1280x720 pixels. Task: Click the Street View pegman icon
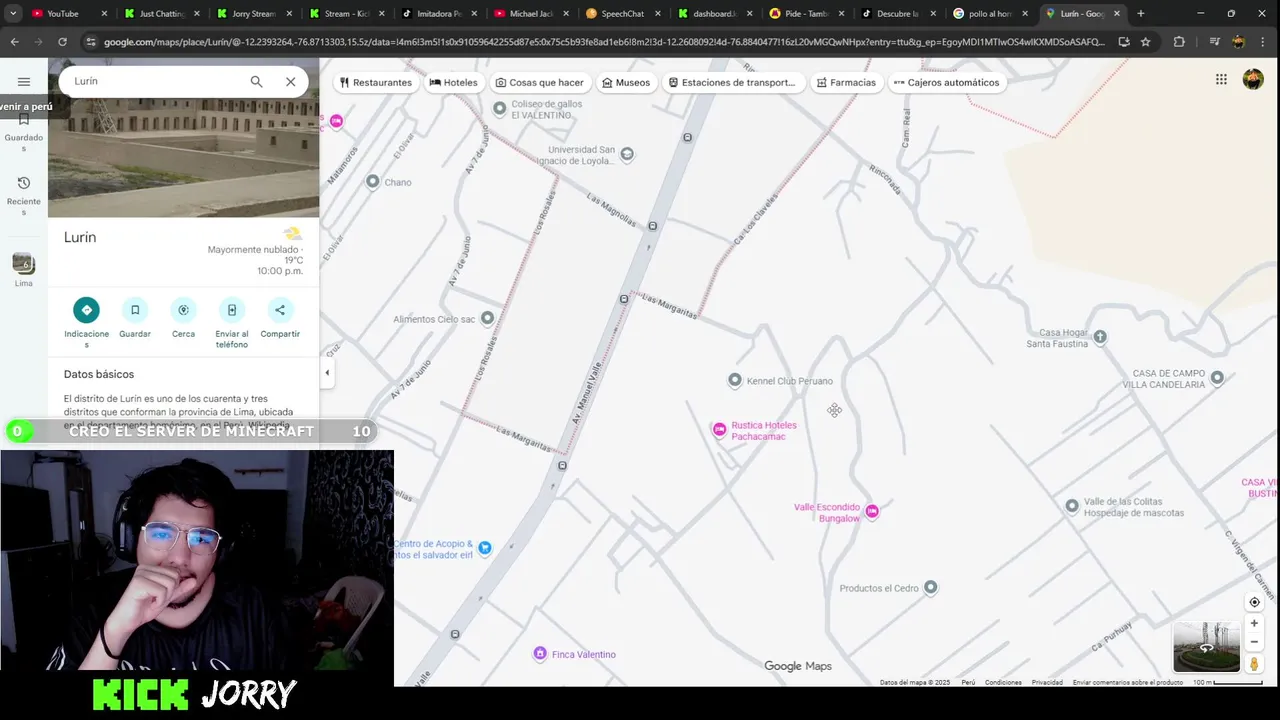click(1254, 664)
